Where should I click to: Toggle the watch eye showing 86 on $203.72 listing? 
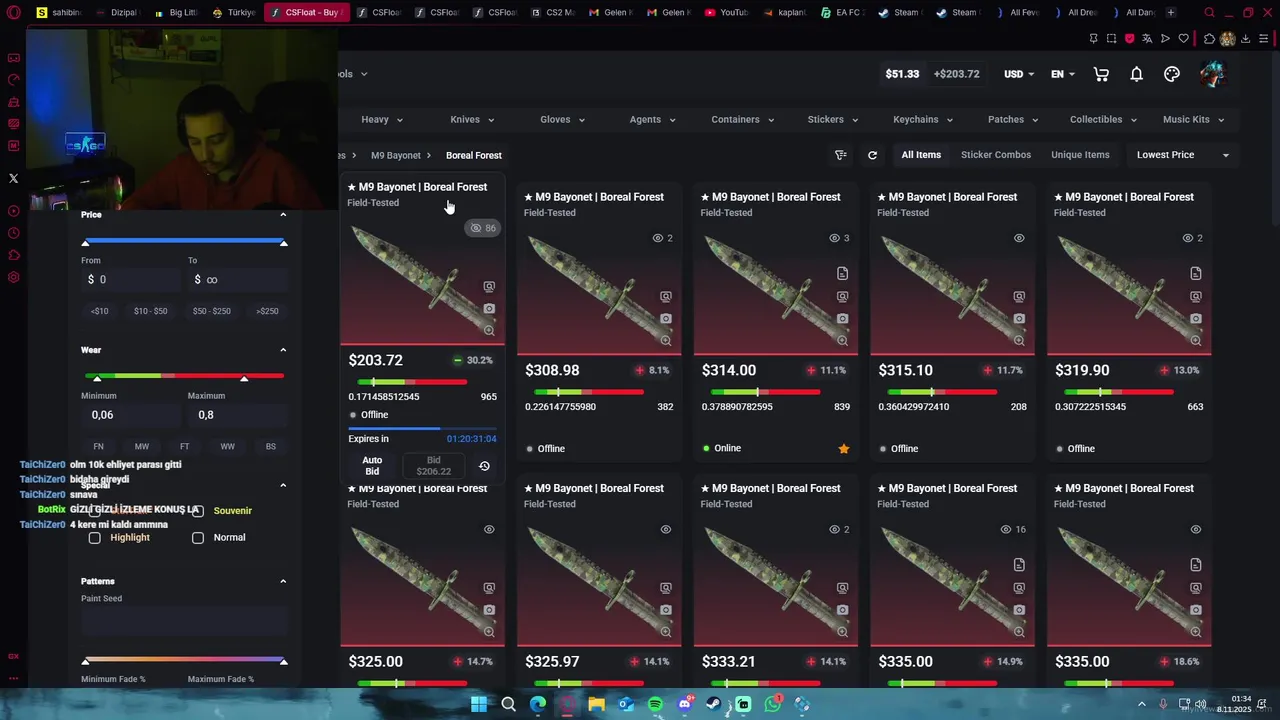click(483, 228)
